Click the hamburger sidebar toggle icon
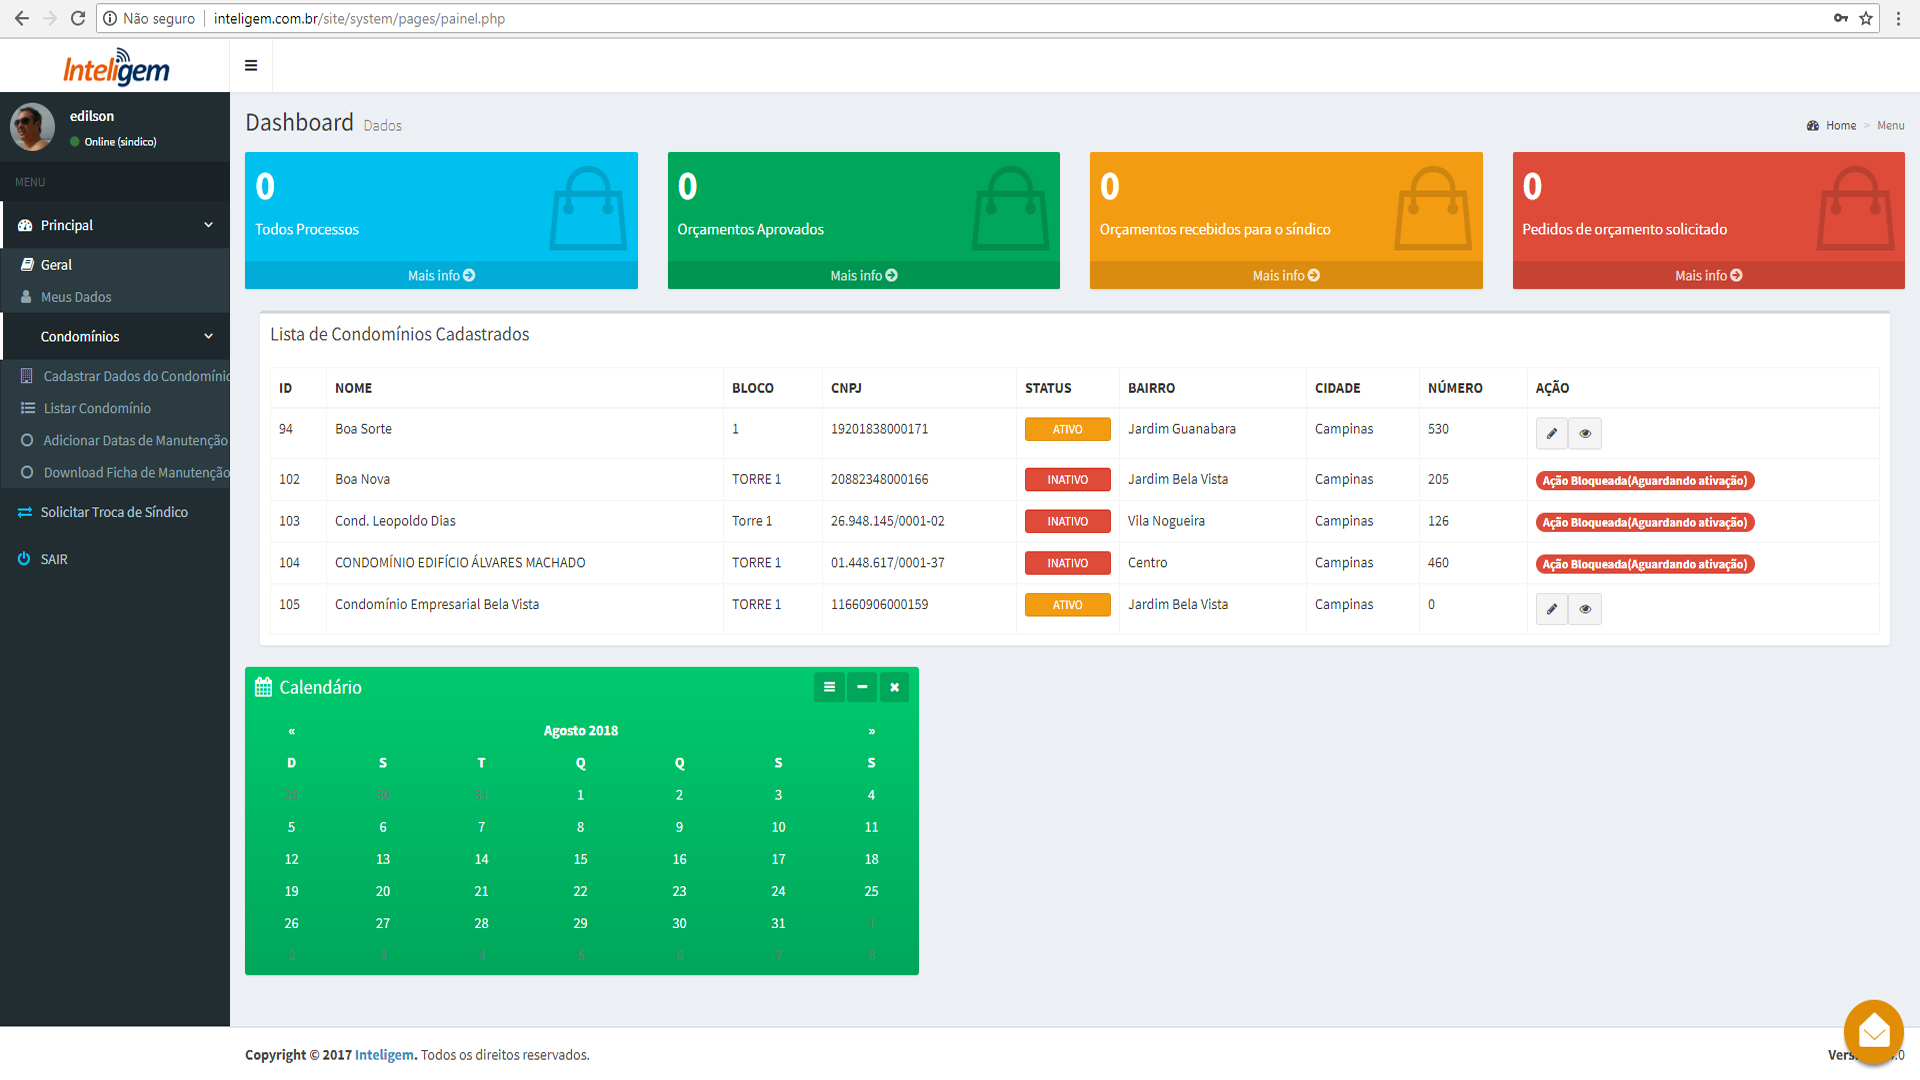Image resolution: width=1920 pixels, height=1080 pixels. click(x=251, y=66)
